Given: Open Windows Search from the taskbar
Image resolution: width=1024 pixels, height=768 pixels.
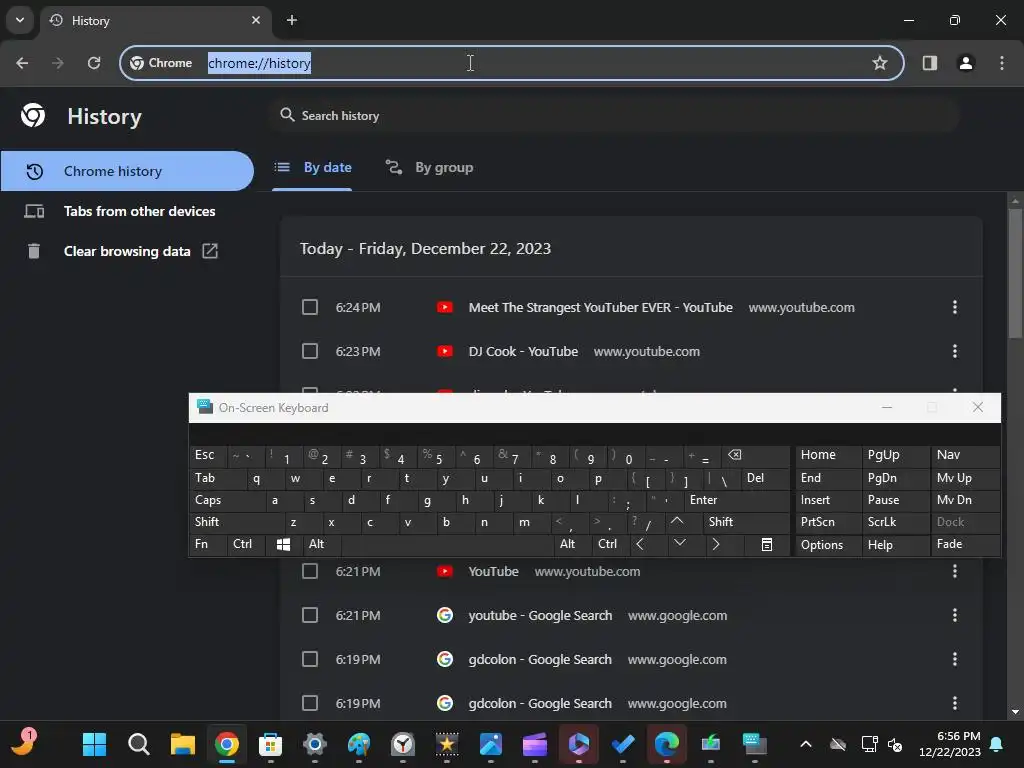Looking at the screenshot, I should click(x=138, y=744).
